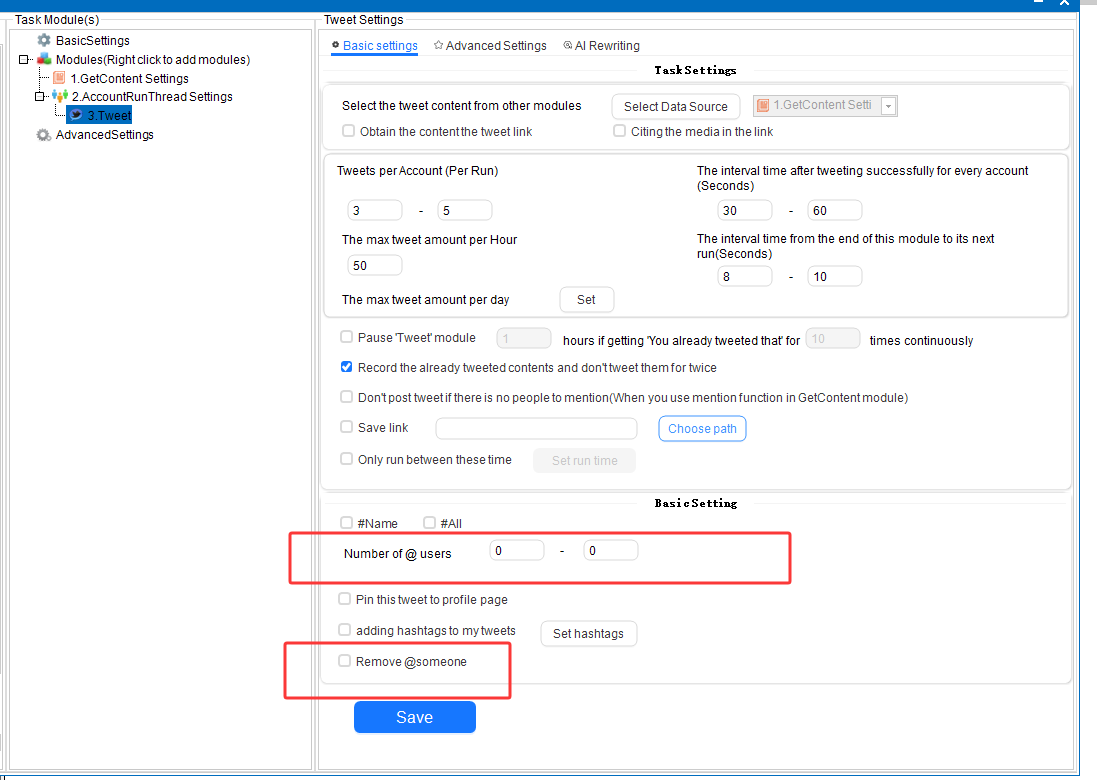This screenshot has width=1097, height=780.
Task: Click the Save link path field
Action: point(537,428)
